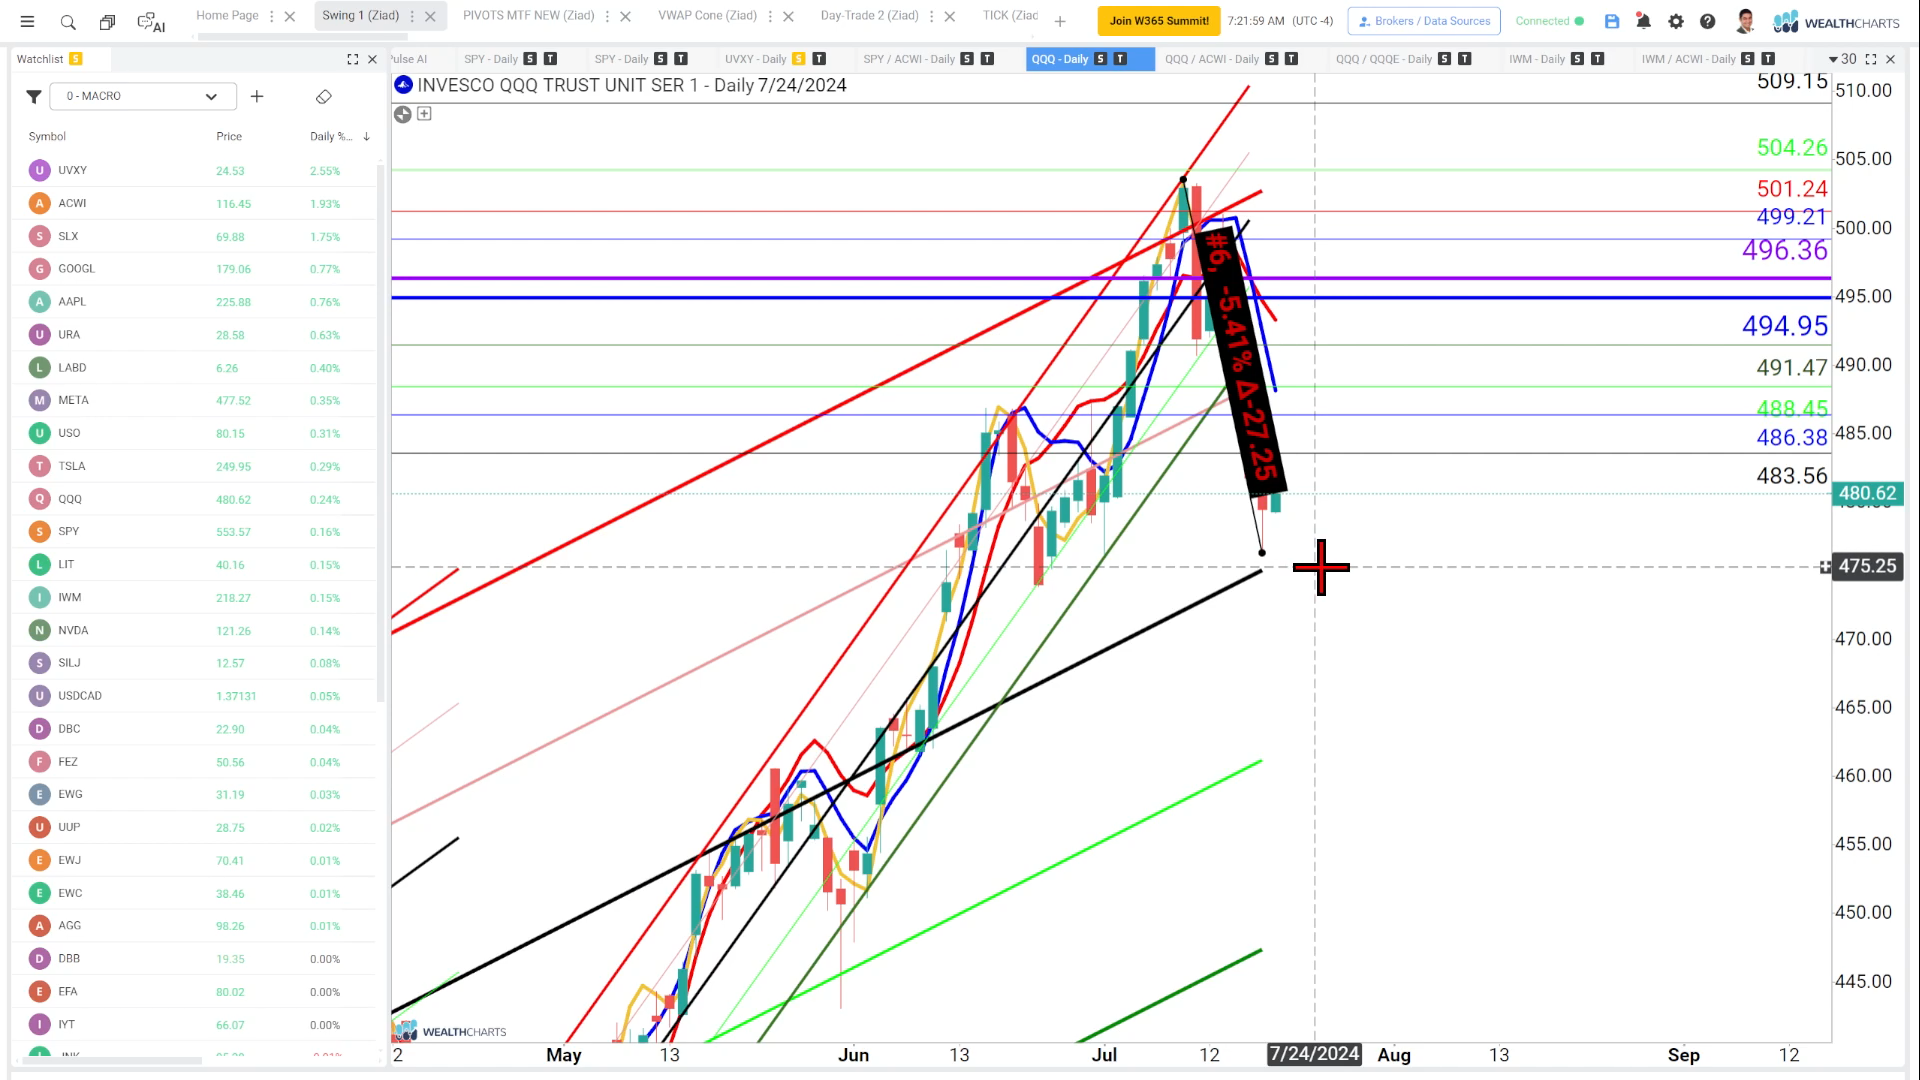Open the 30 tabs count dropdown
This screenshot has height=1080, width=1920.
pos(1842,59)
